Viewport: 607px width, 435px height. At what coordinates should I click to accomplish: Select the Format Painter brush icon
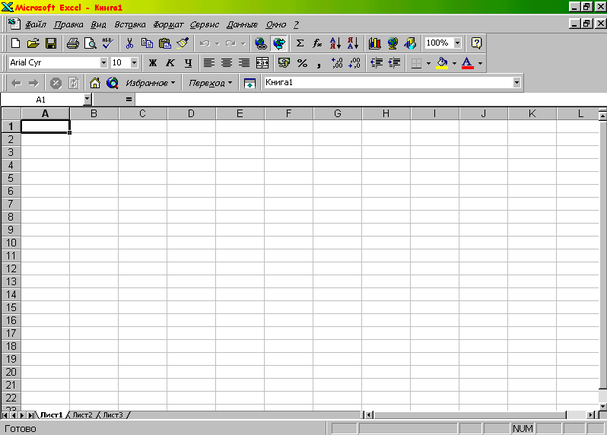pos(182,43)
